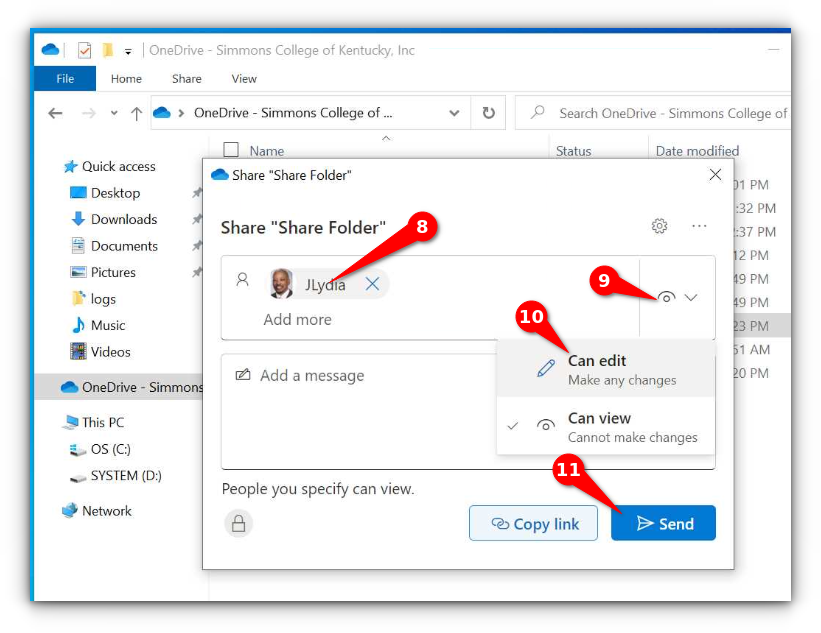Click the New folder quick-access icon
The width and height of the screenshot is (821, 633).
pos(108,50)
